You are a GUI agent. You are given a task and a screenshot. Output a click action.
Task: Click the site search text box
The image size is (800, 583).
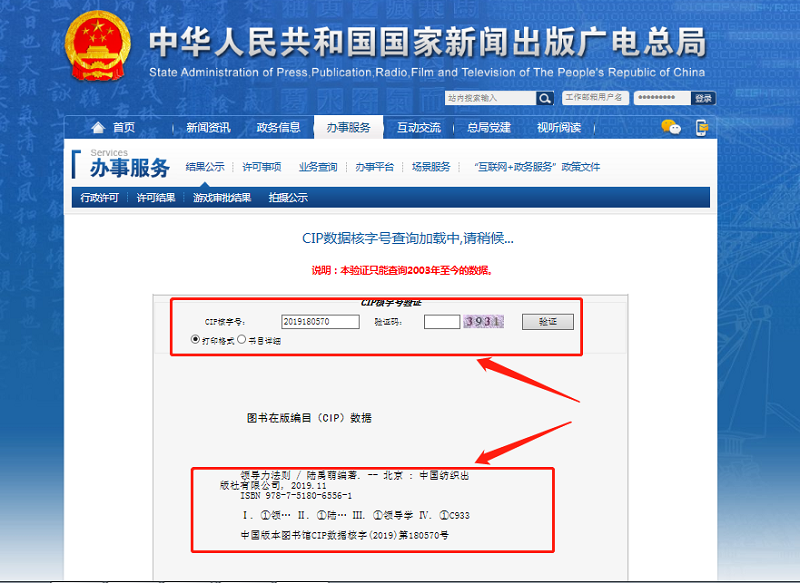[x=490, y=98]
